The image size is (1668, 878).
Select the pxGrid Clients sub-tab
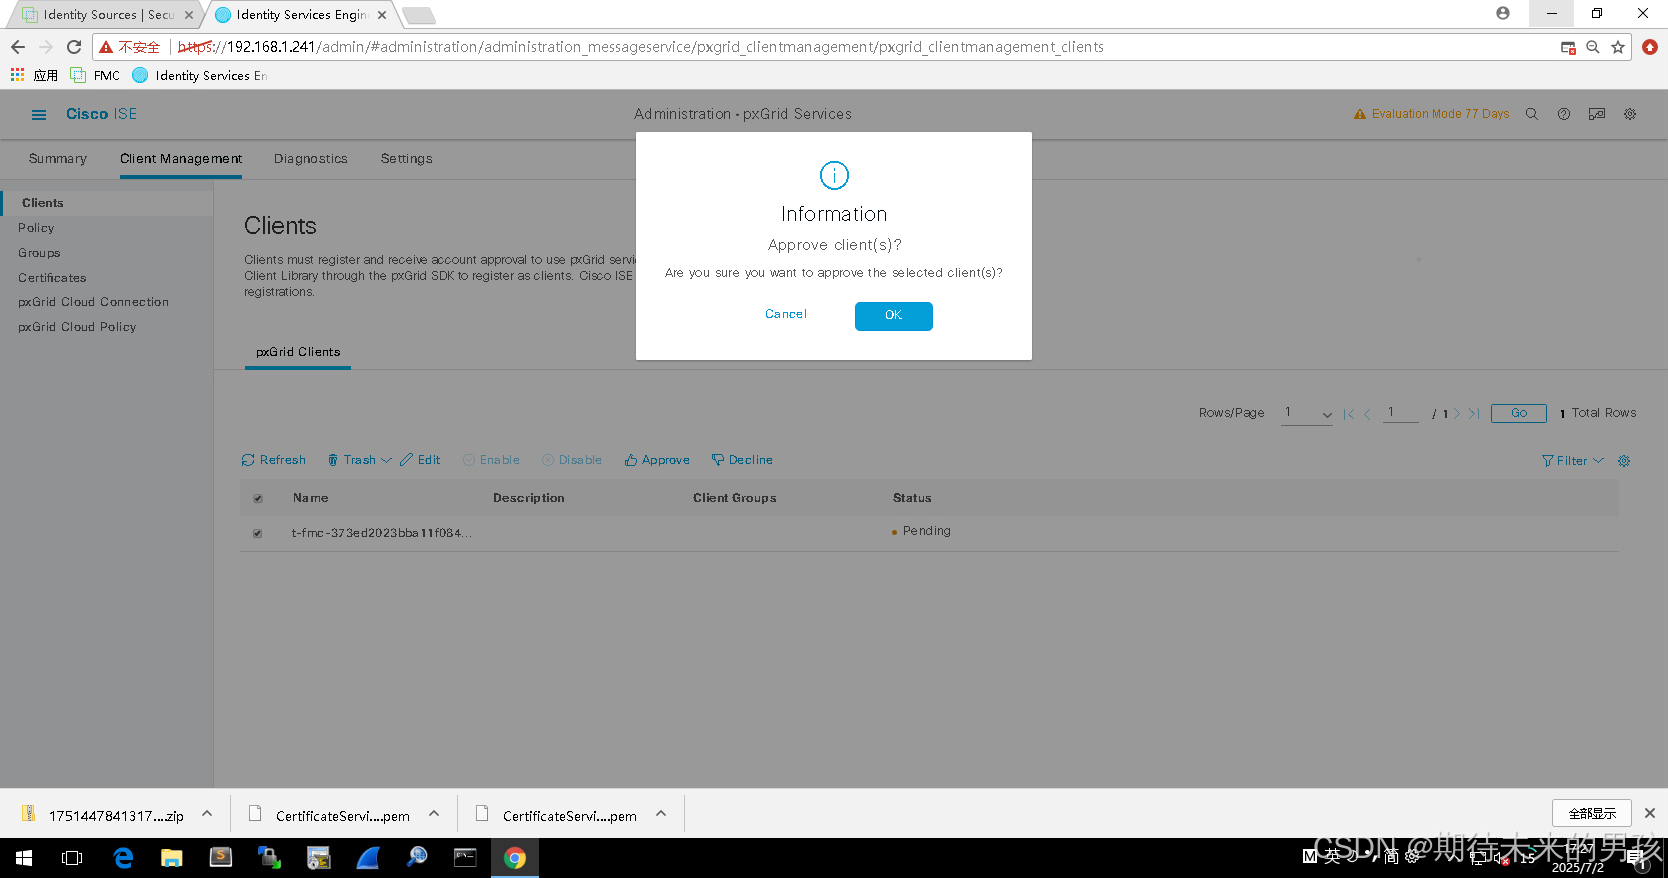click(298, 352)
